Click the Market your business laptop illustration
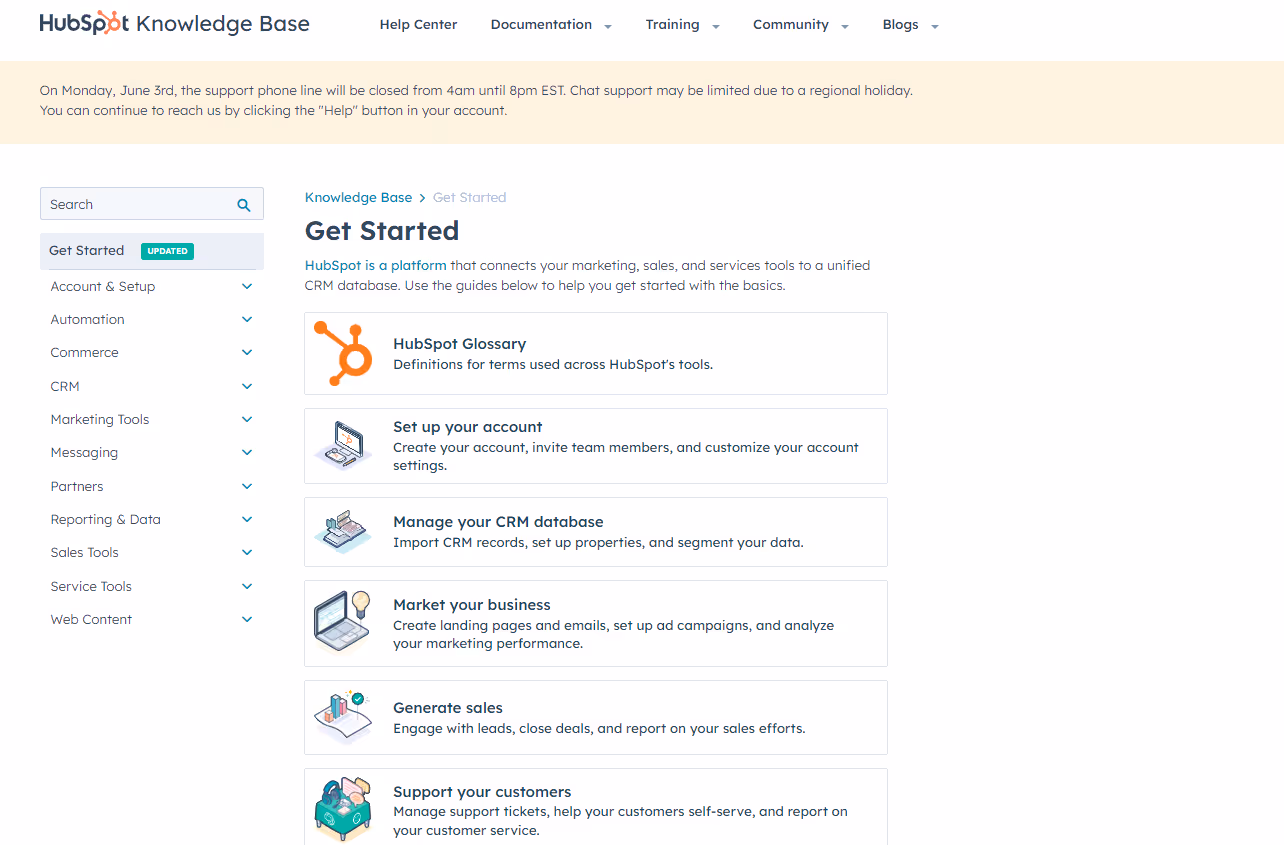1284x845 pixels. 343,622
